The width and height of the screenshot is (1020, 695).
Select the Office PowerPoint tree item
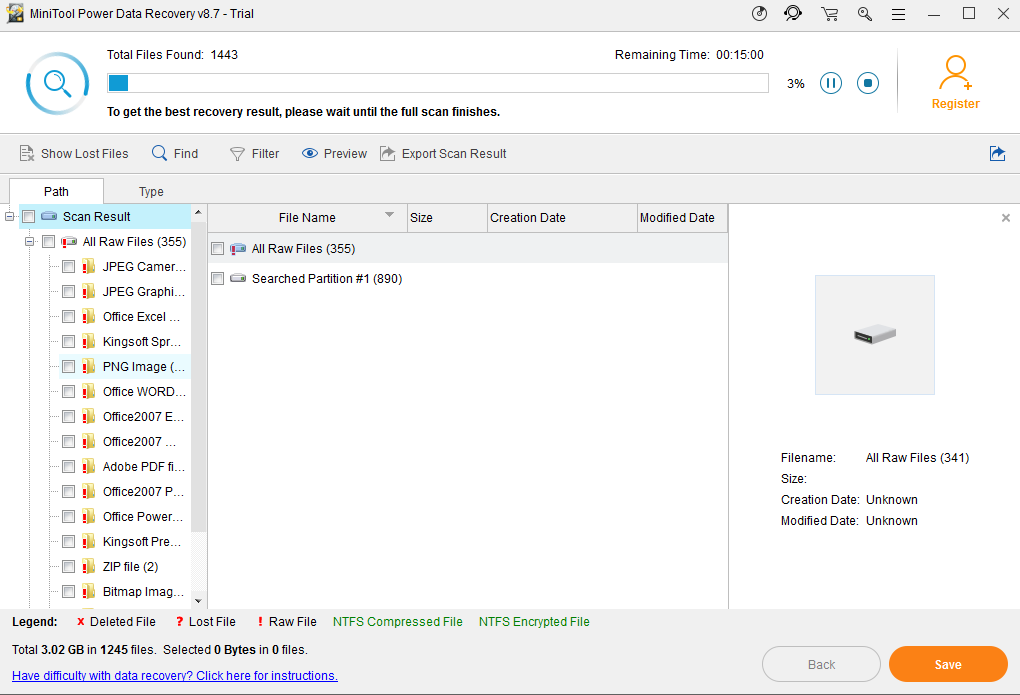(x=142, y=517)
